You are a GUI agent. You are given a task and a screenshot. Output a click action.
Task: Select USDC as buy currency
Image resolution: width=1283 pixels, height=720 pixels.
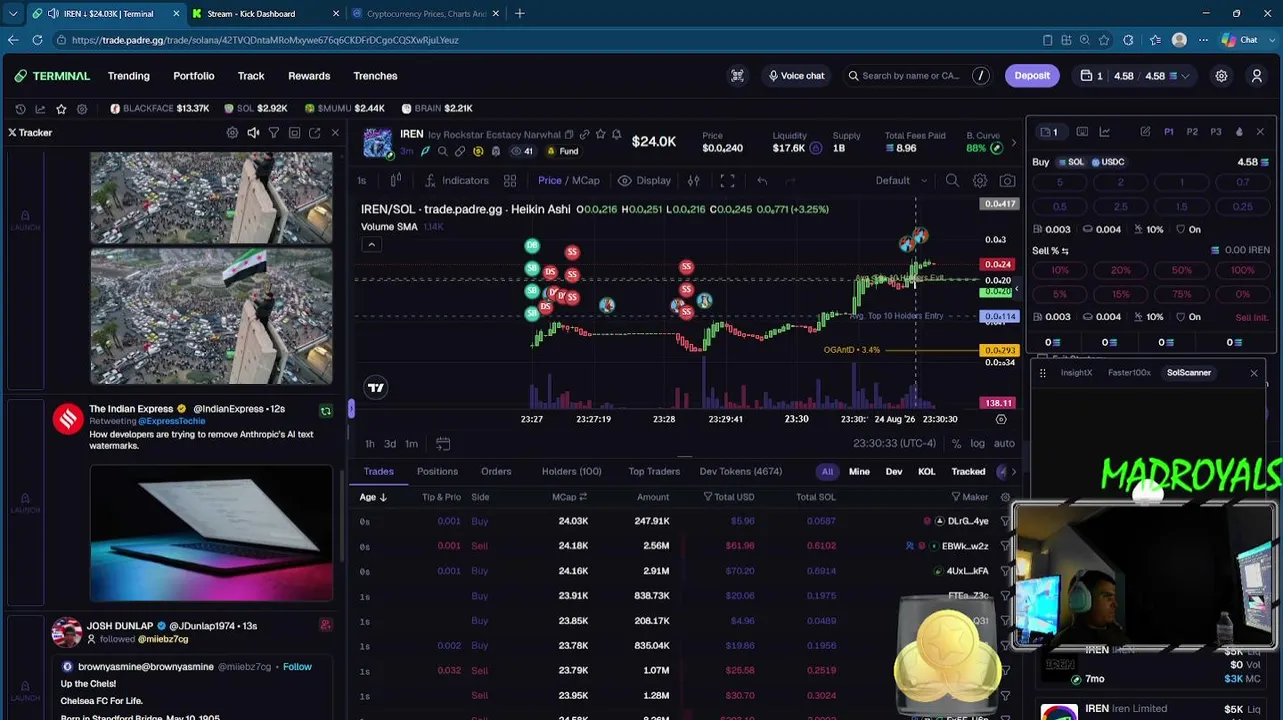1108,162
